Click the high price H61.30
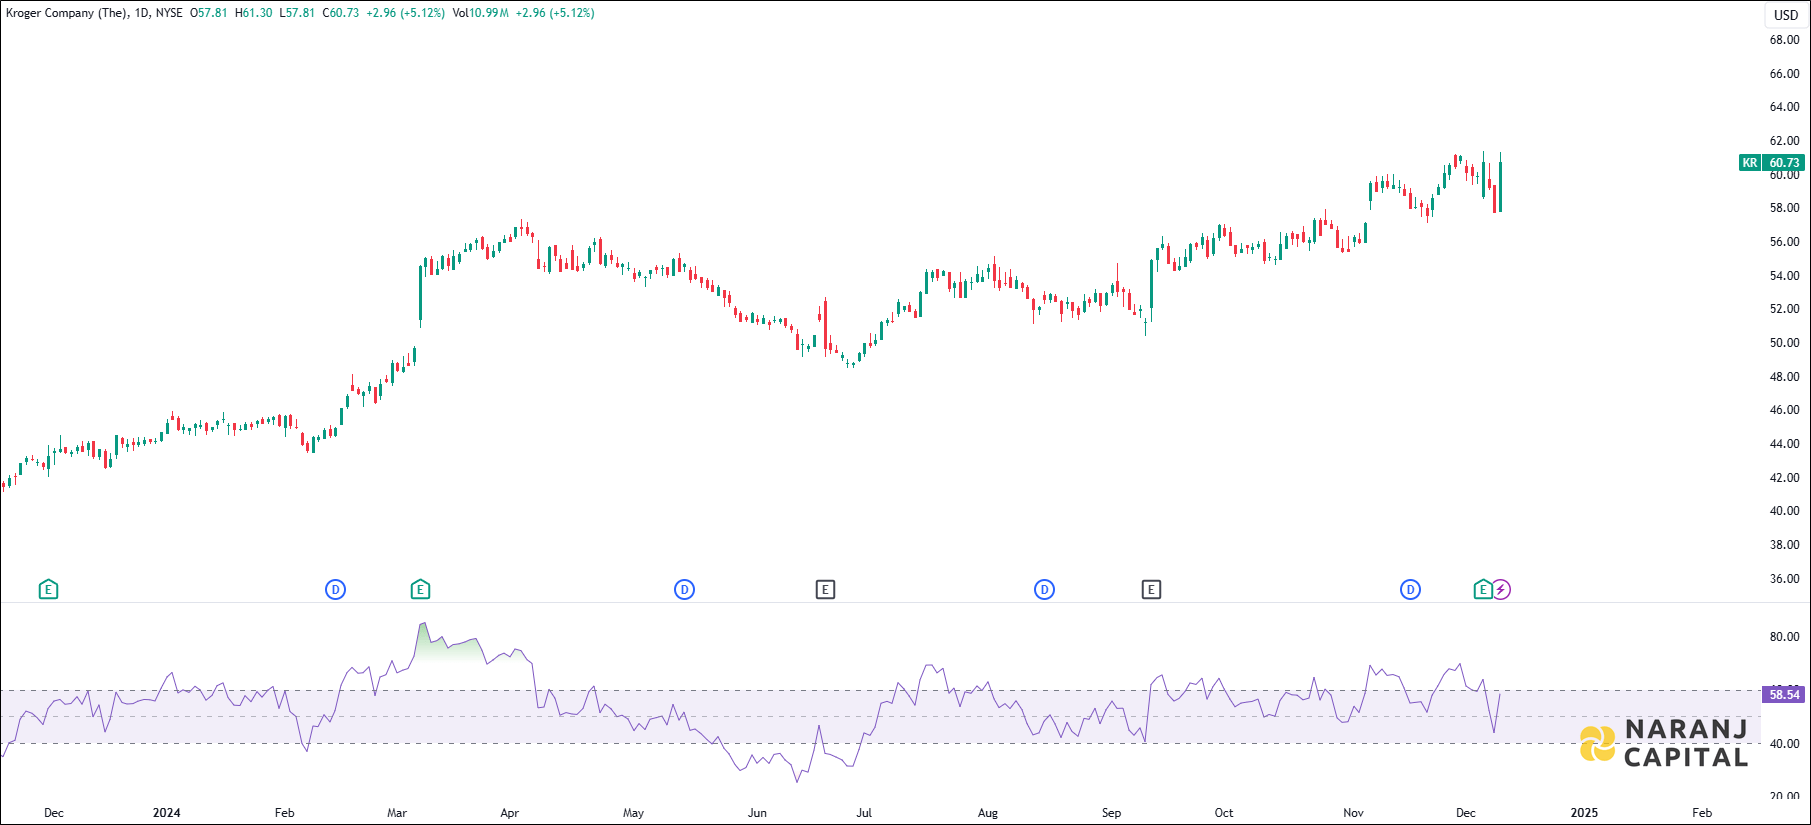The image size is (1811, 825). click(x=254, y=13)
